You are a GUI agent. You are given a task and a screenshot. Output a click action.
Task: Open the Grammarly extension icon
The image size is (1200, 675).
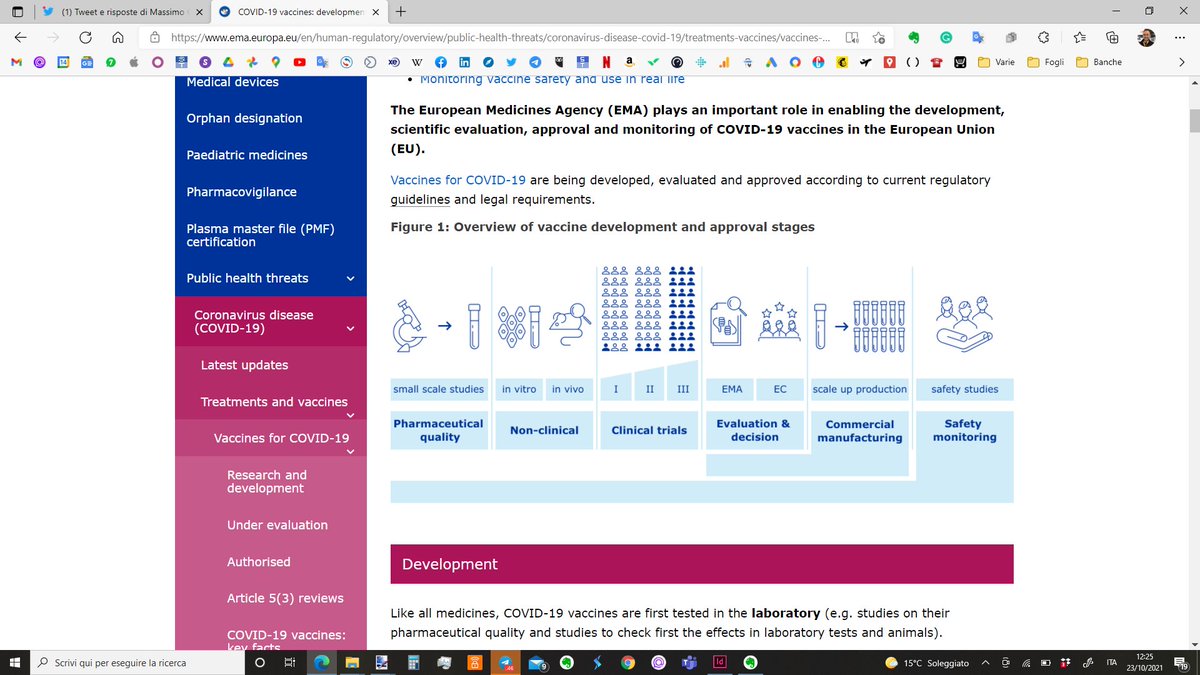946,37
